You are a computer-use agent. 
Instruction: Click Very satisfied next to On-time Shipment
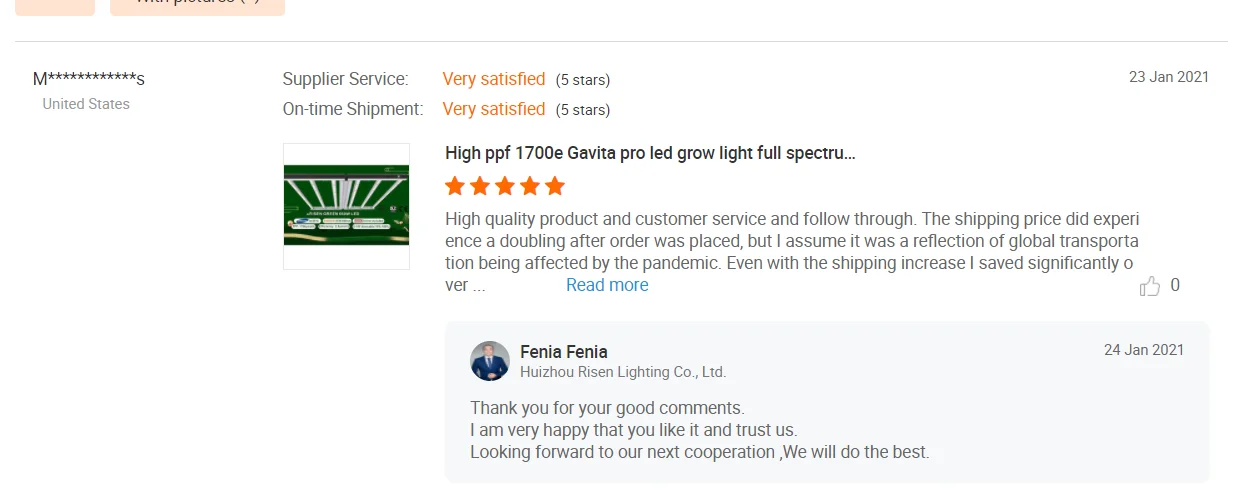tap(494, 109)
